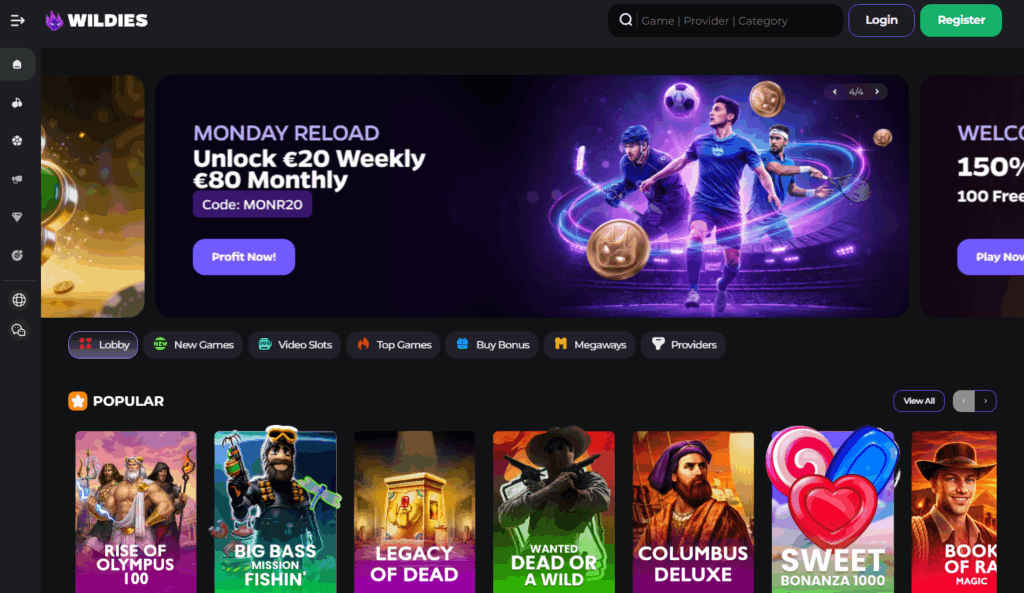Open the Buy Bonus category tab

(x=492, y=345)
